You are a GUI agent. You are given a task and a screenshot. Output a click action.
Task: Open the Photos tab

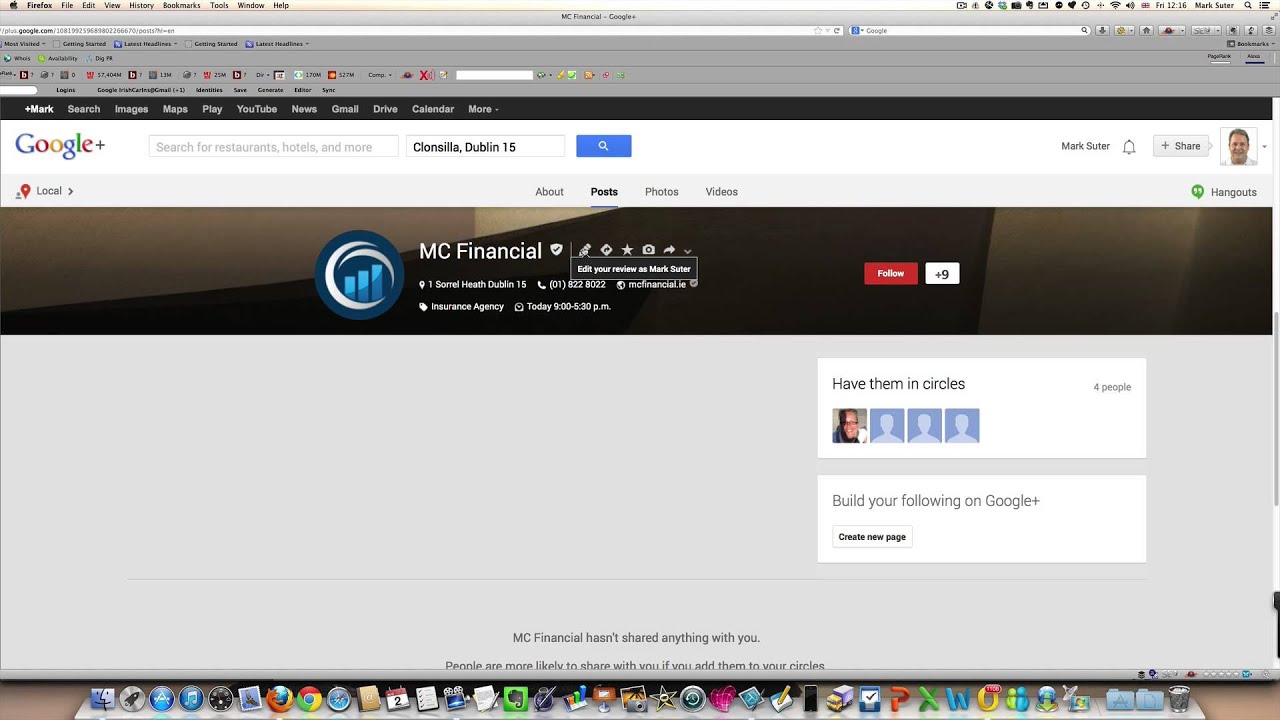[661, 192]
